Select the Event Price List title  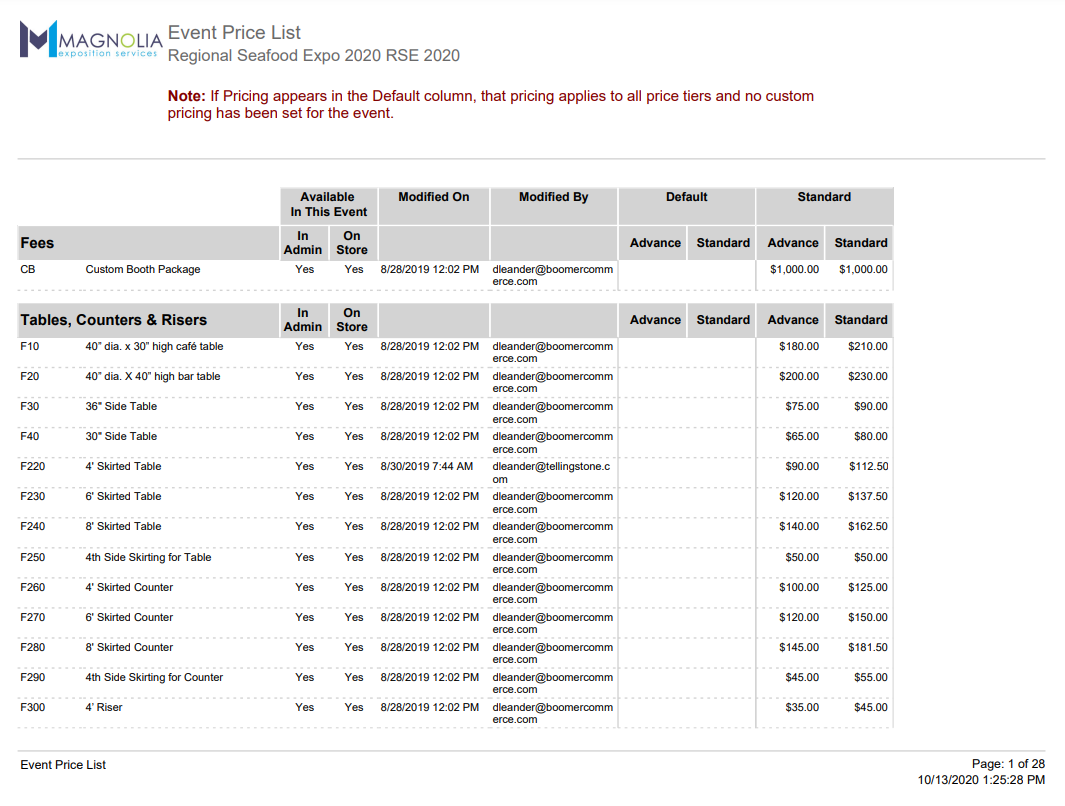234,33
